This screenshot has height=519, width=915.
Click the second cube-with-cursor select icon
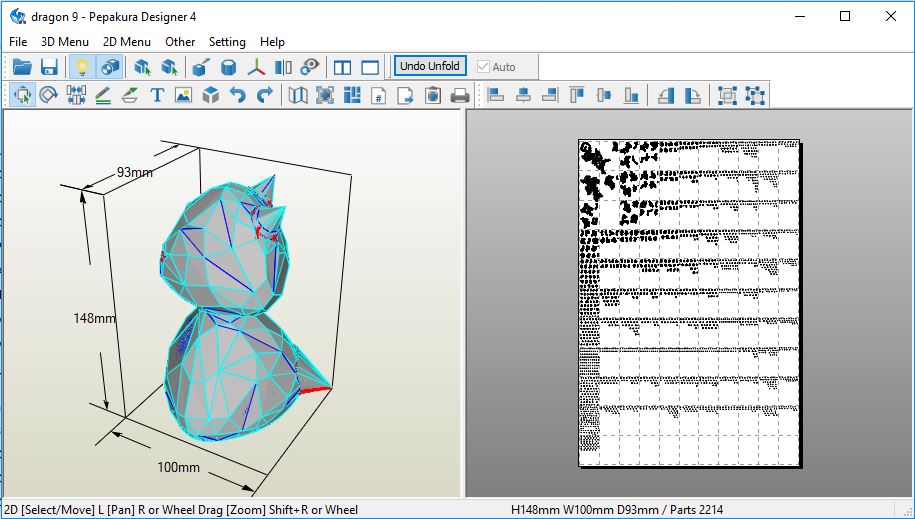[170, 67]
